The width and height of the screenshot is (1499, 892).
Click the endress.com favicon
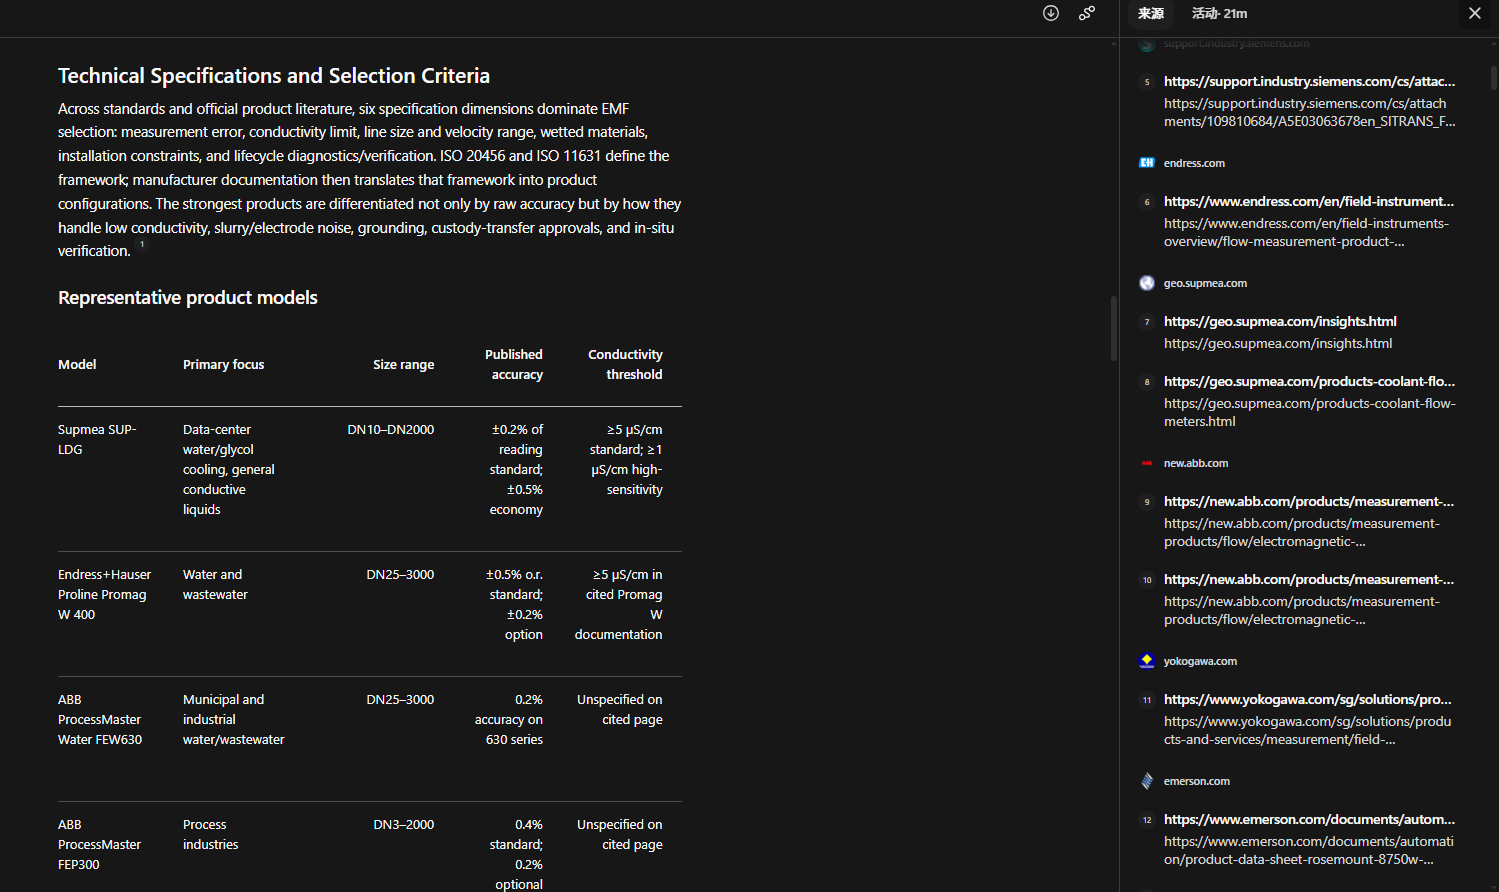[x=1147, y=163]
